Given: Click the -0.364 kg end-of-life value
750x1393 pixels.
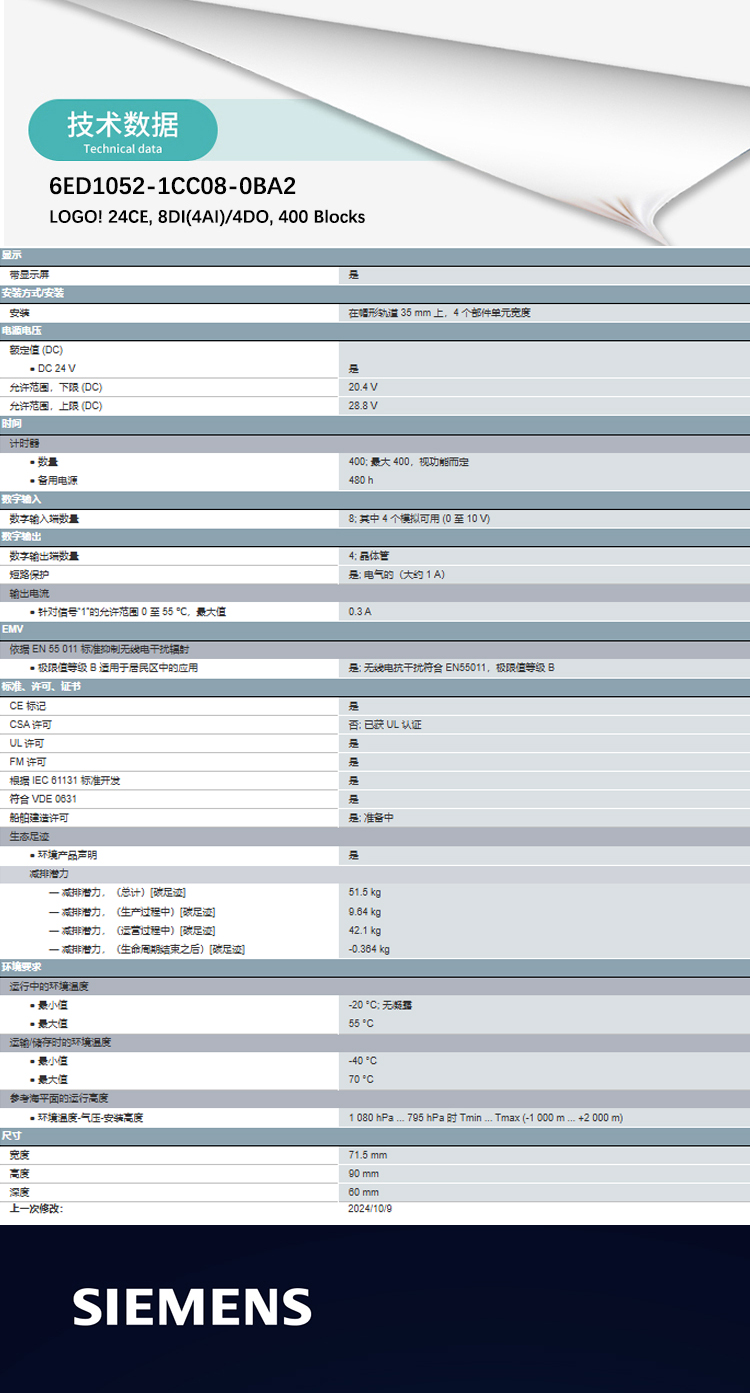Looking at the screenshot, I should (369, 949).
